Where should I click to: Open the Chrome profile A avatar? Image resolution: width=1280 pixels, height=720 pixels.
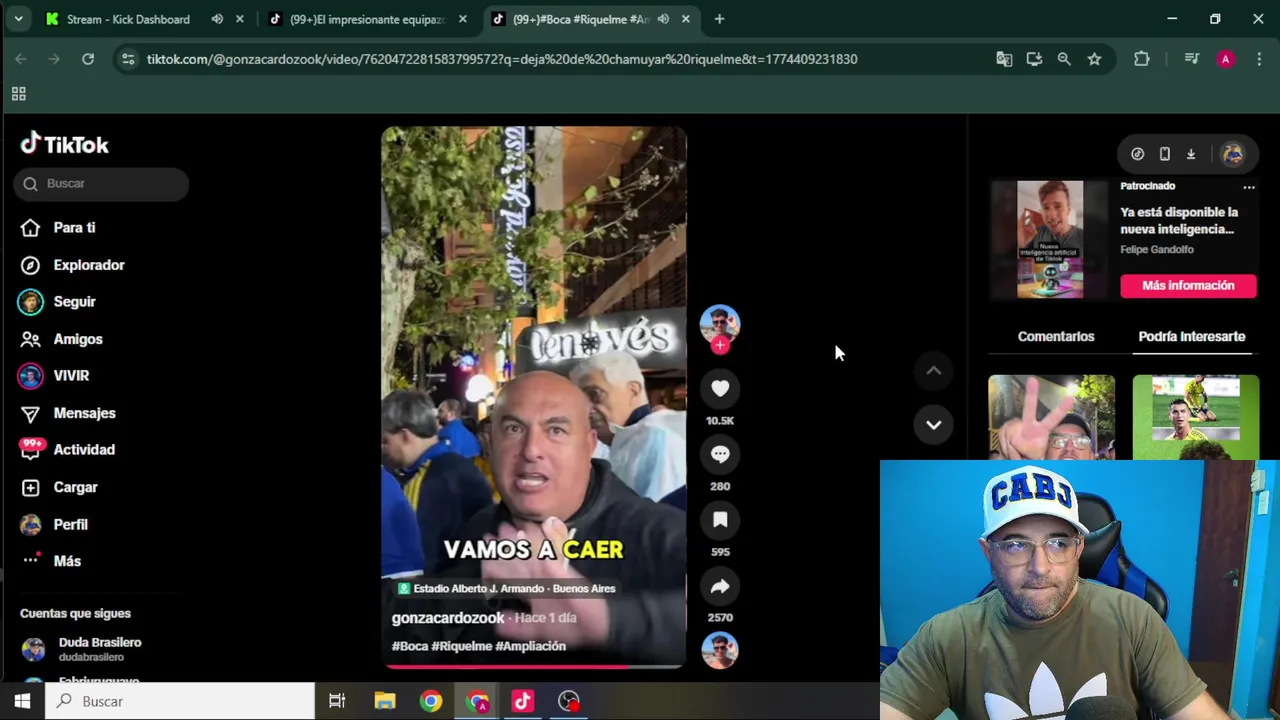tap(1225, 59)
